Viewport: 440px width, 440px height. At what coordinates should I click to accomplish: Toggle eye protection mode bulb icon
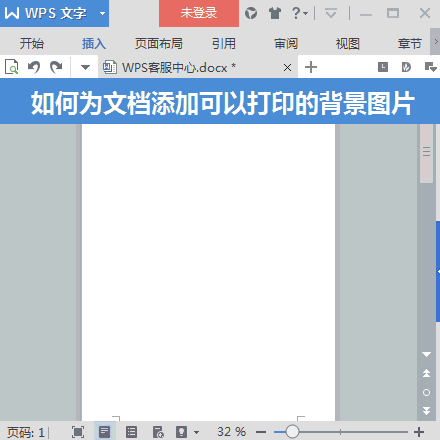(181, 432)
